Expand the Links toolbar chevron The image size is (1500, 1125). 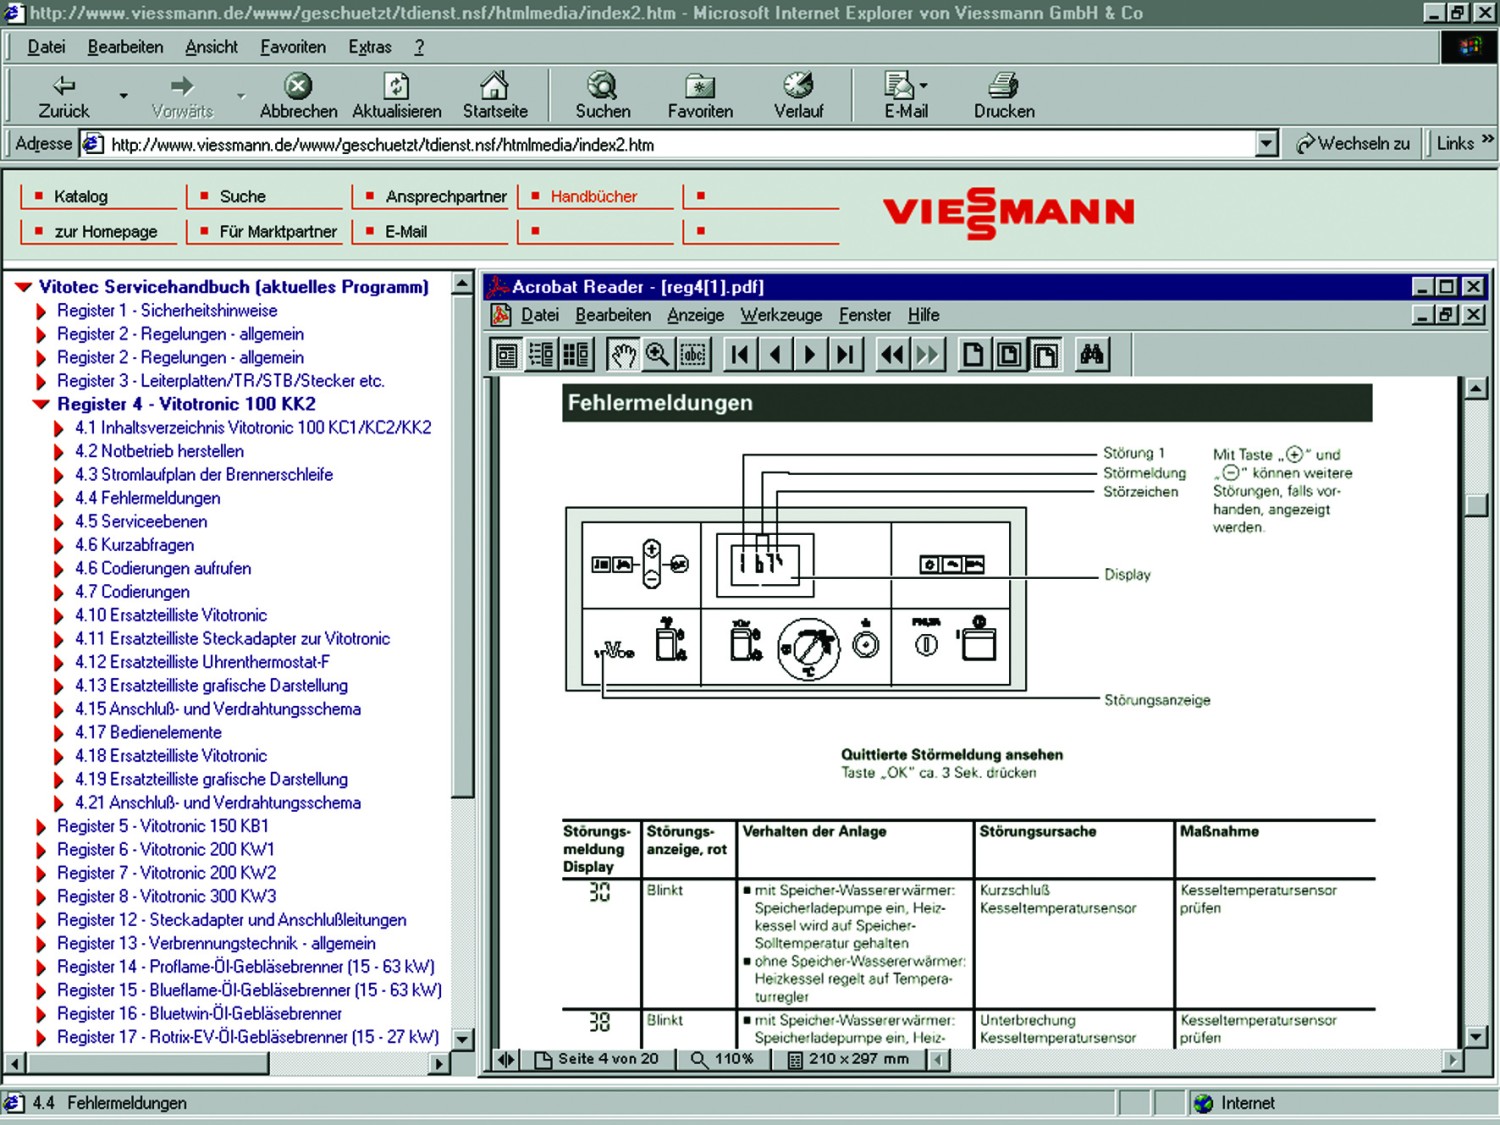1488,140
